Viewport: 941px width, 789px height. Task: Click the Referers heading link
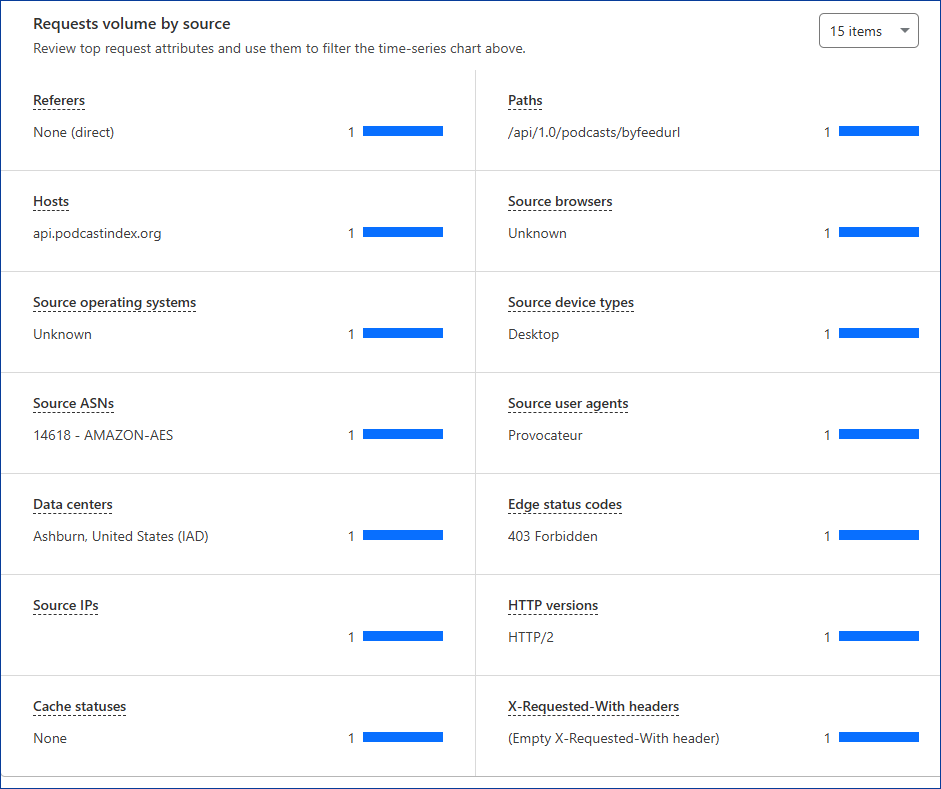click(59, 101)
